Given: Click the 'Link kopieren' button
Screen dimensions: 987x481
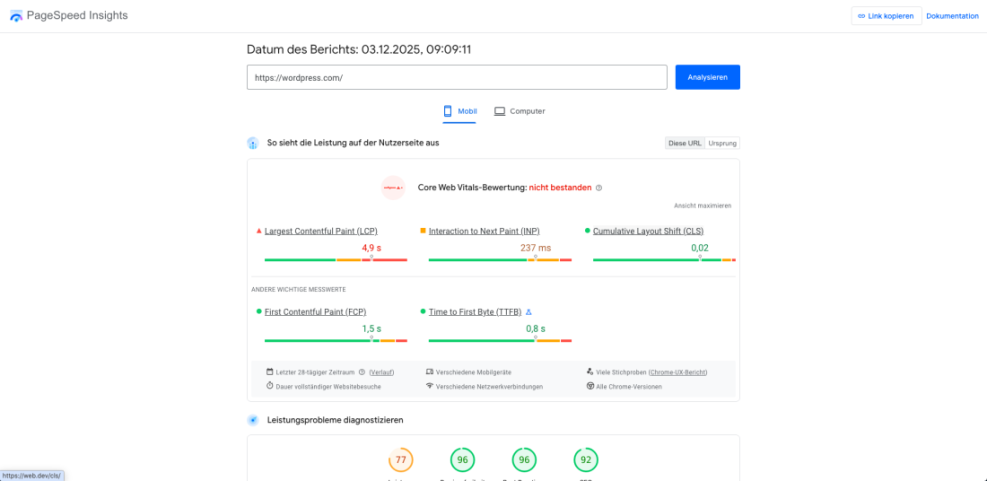Looking at the screenshot, I should 885,16.
